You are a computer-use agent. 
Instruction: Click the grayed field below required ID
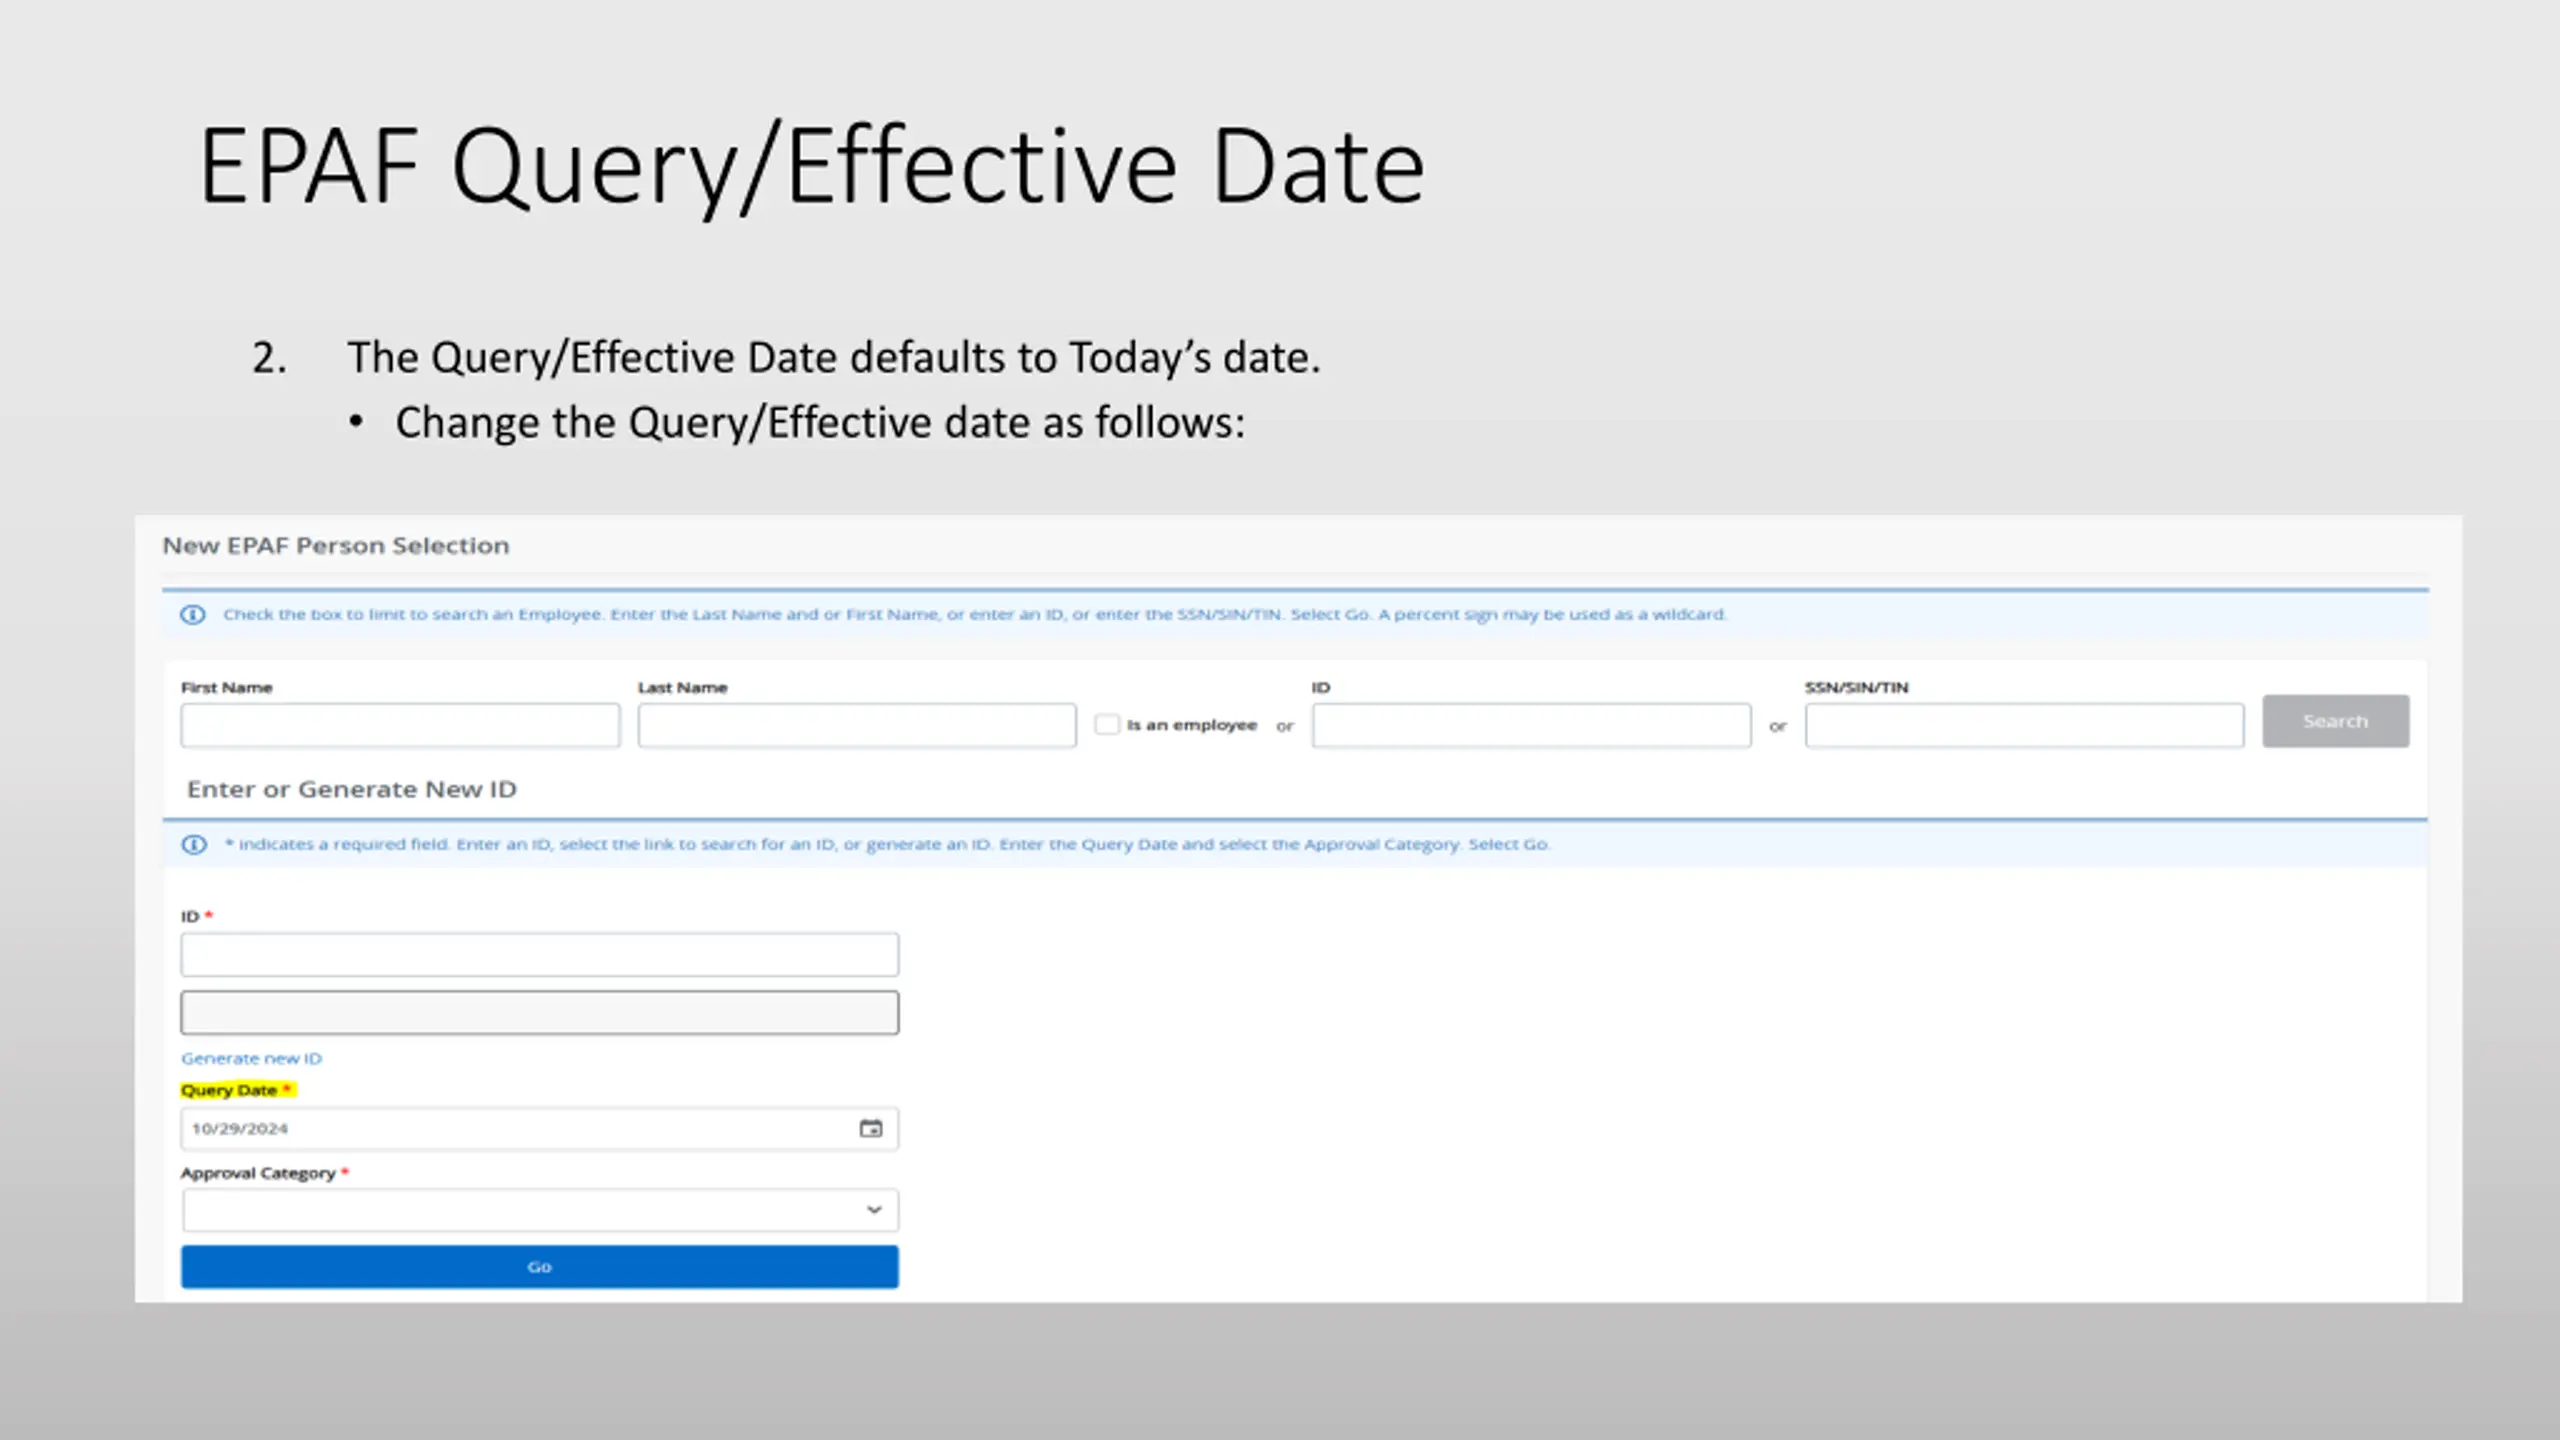(x=540, y=1012)
